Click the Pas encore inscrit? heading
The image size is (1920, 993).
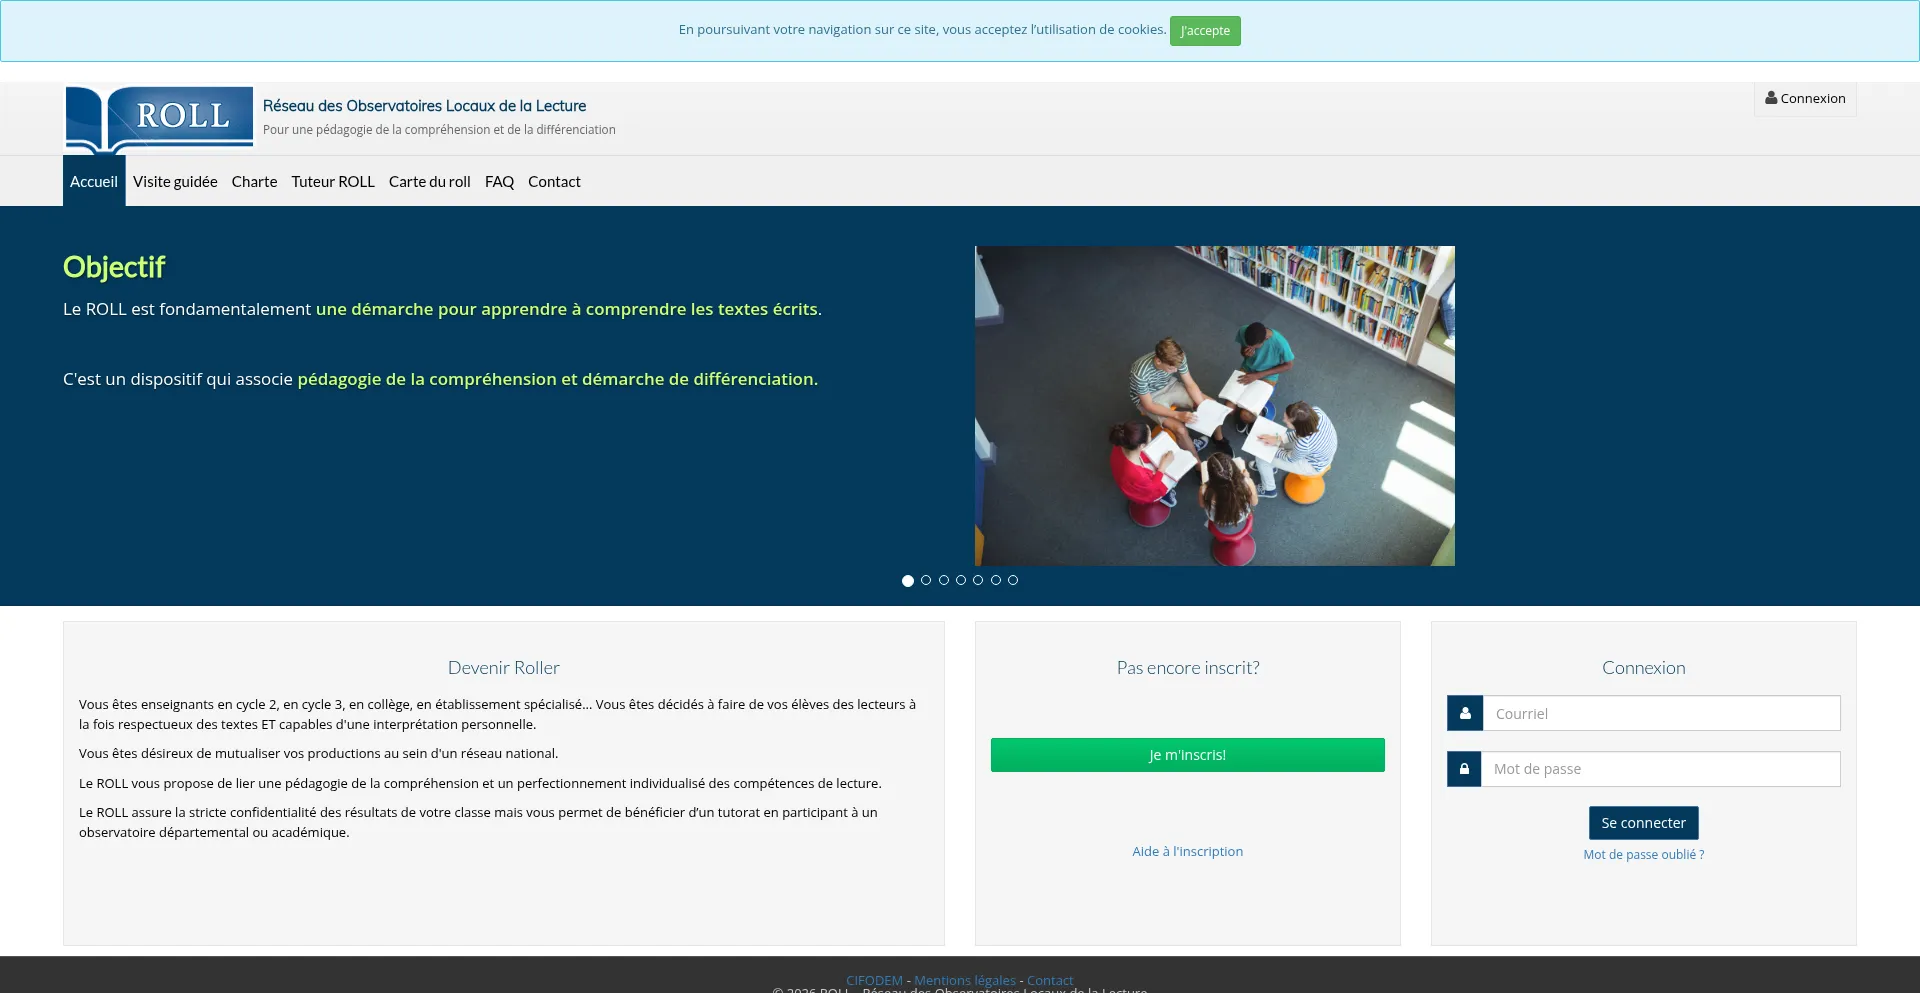[1188, 667]
